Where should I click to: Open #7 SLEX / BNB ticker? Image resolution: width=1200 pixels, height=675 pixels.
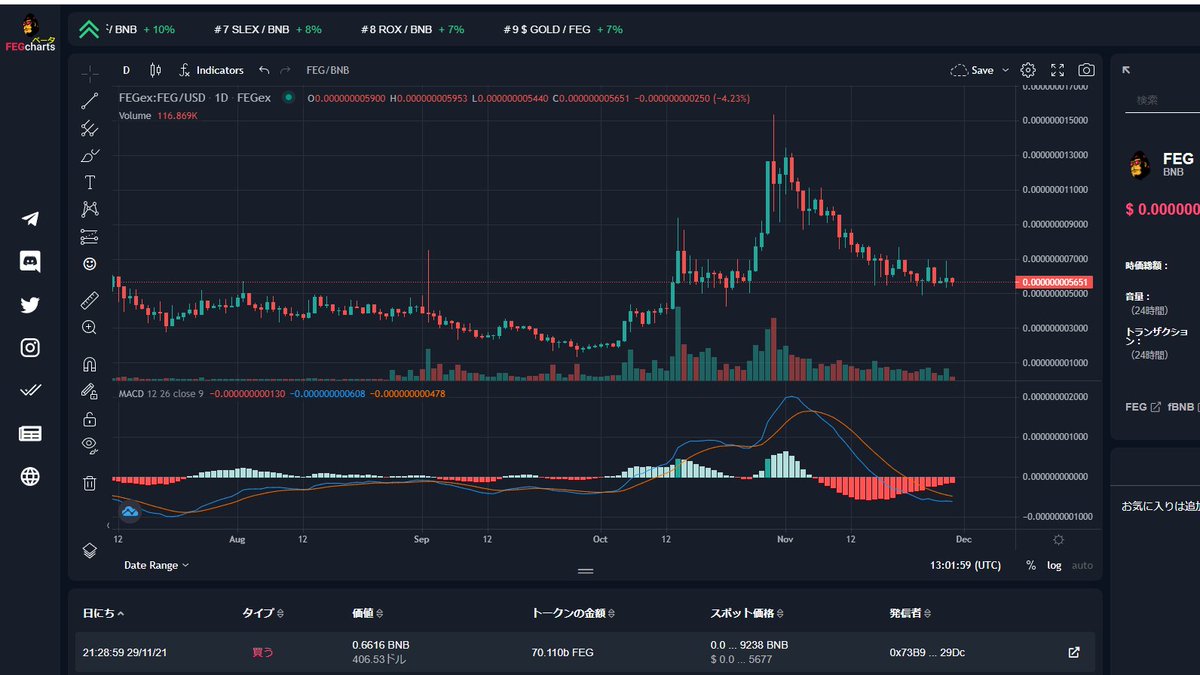[267, 29]
